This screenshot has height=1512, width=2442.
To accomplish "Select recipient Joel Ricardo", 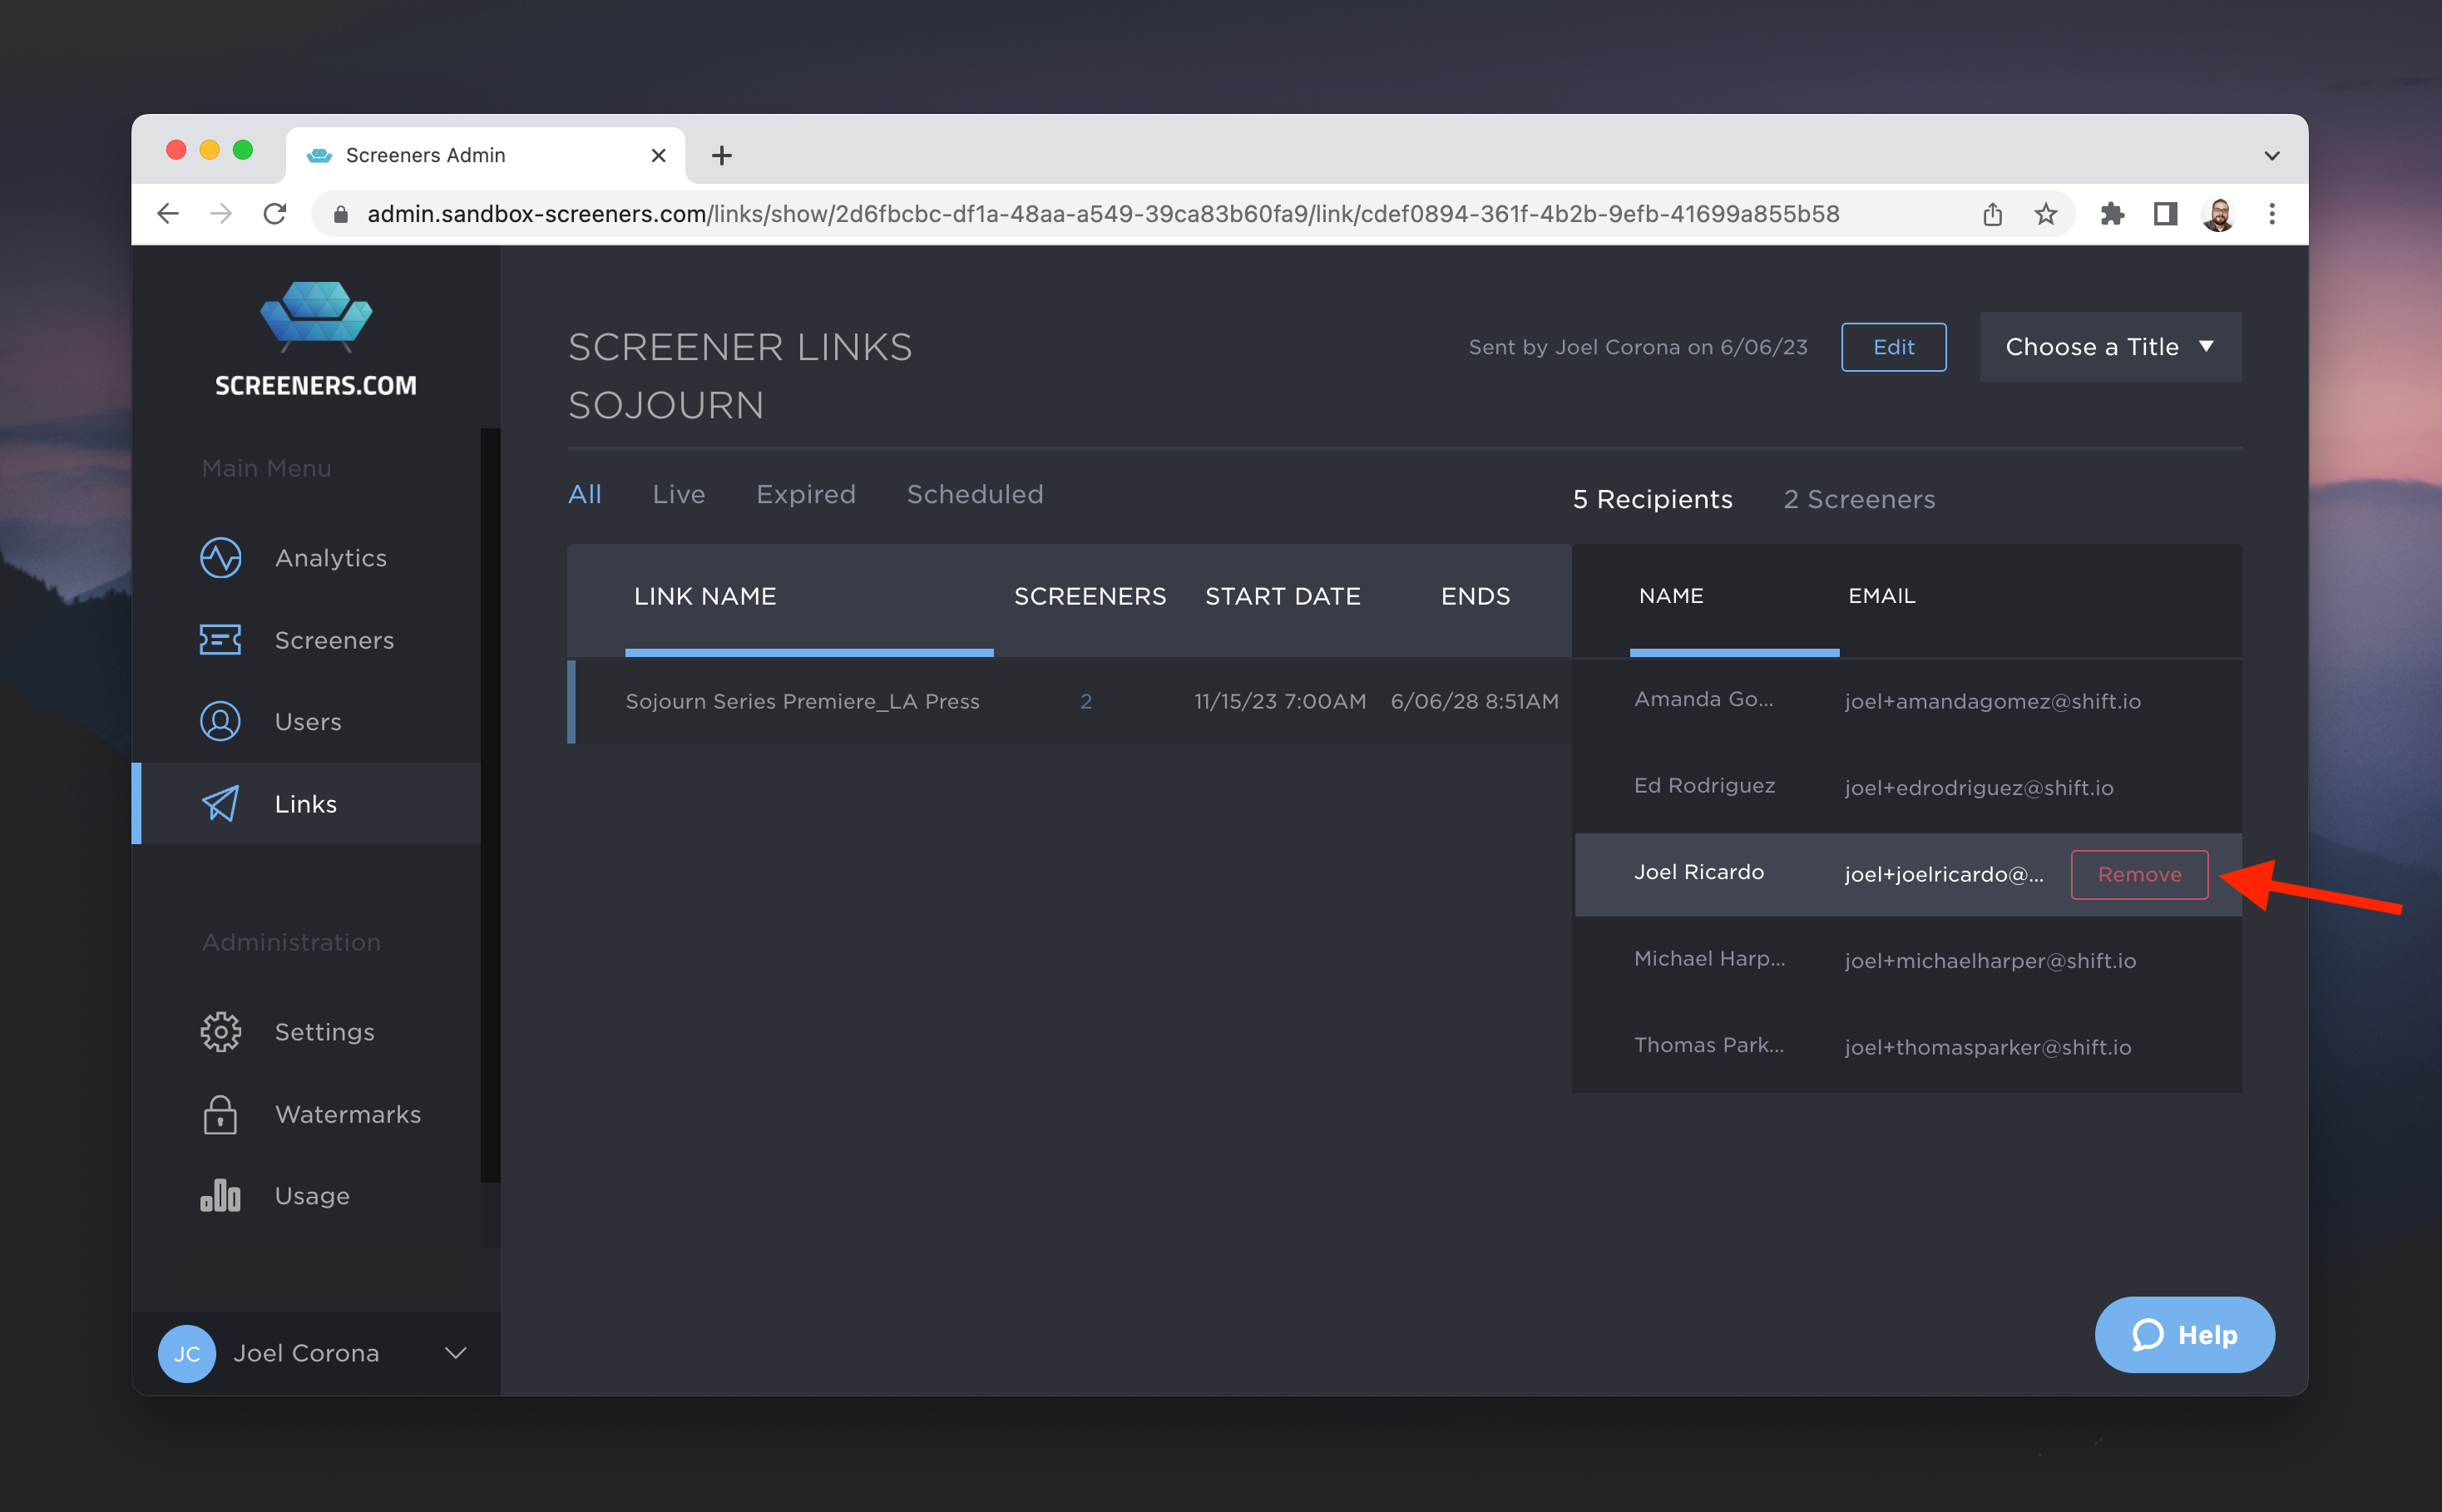I will click(1698, 872).
